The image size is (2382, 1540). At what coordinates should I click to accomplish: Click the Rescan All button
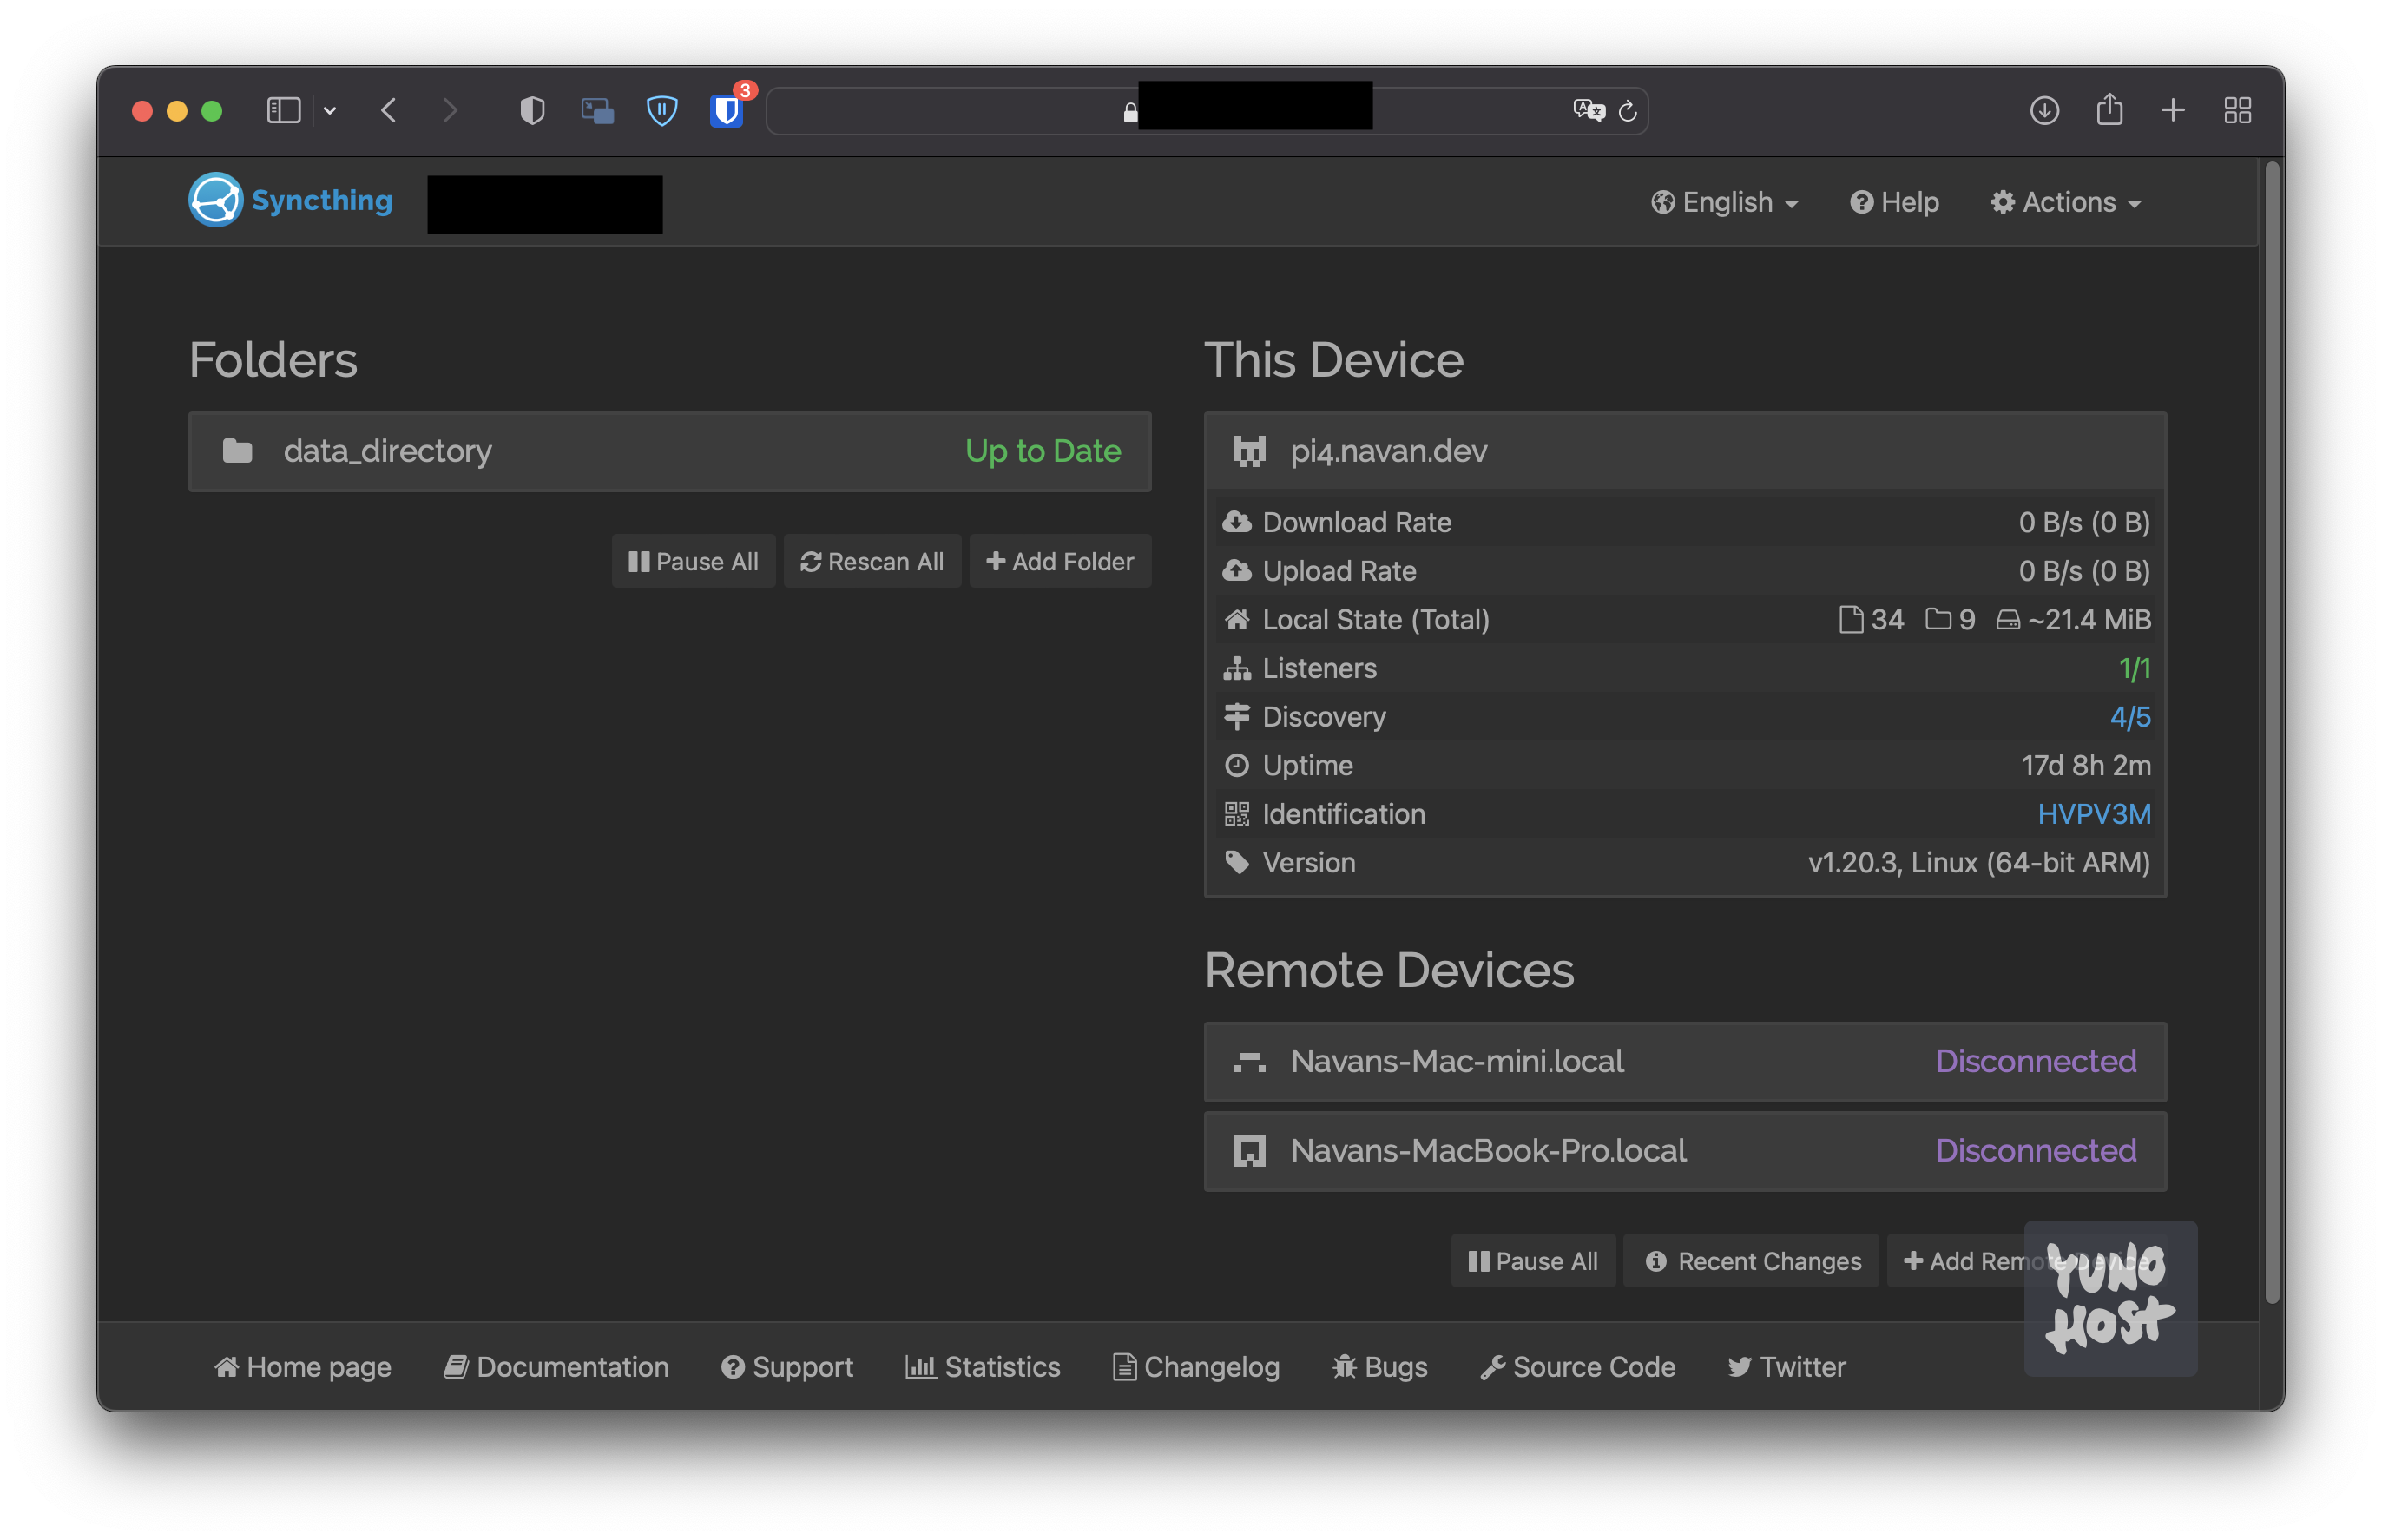(x=872, y=559)
